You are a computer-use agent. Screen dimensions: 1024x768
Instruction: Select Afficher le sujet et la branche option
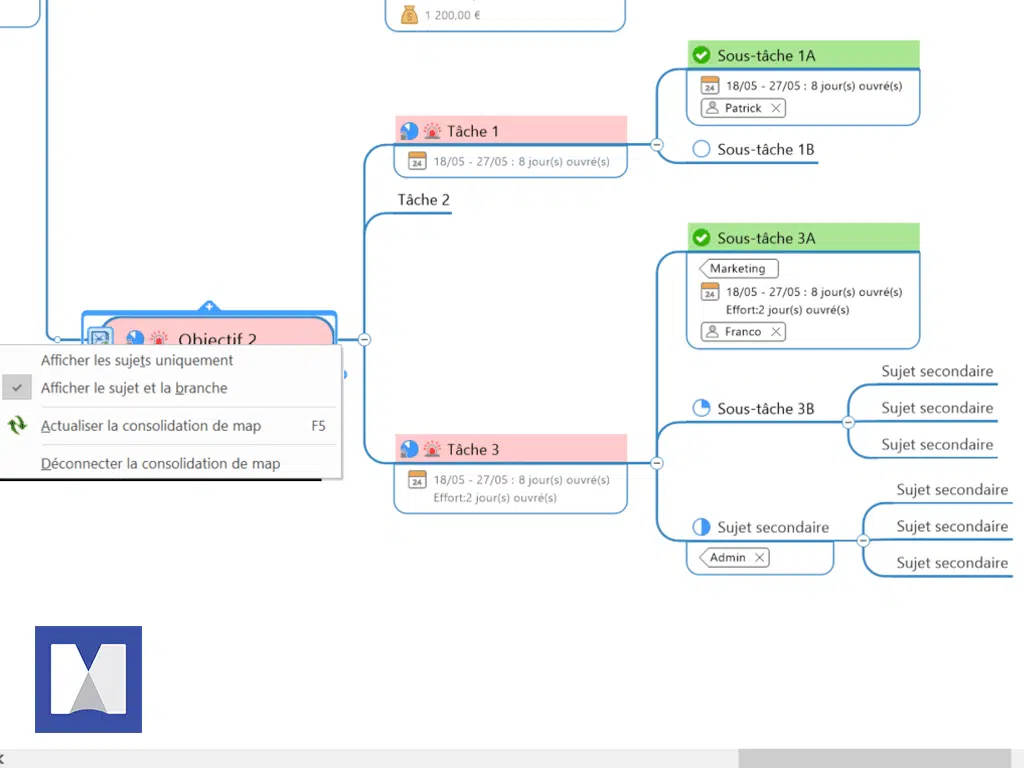134,388
